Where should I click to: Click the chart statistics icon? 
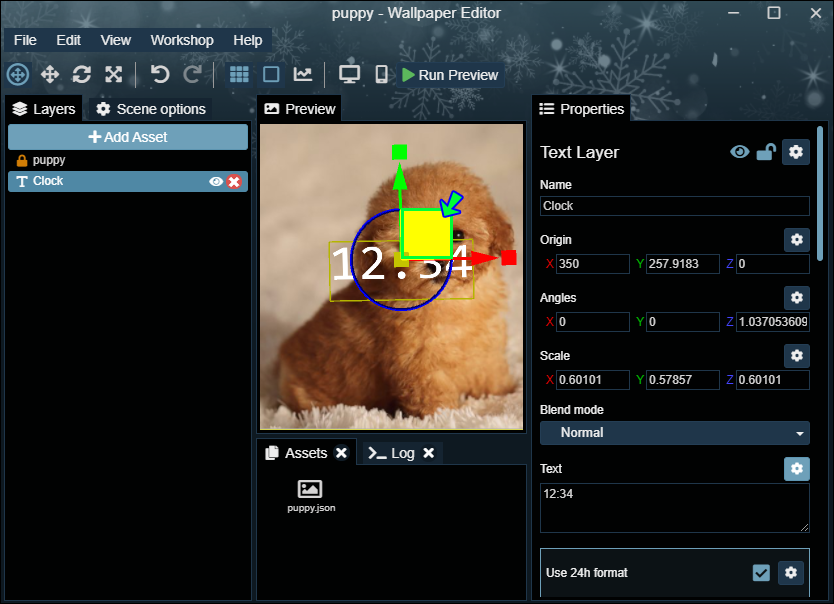click(303, 74)
